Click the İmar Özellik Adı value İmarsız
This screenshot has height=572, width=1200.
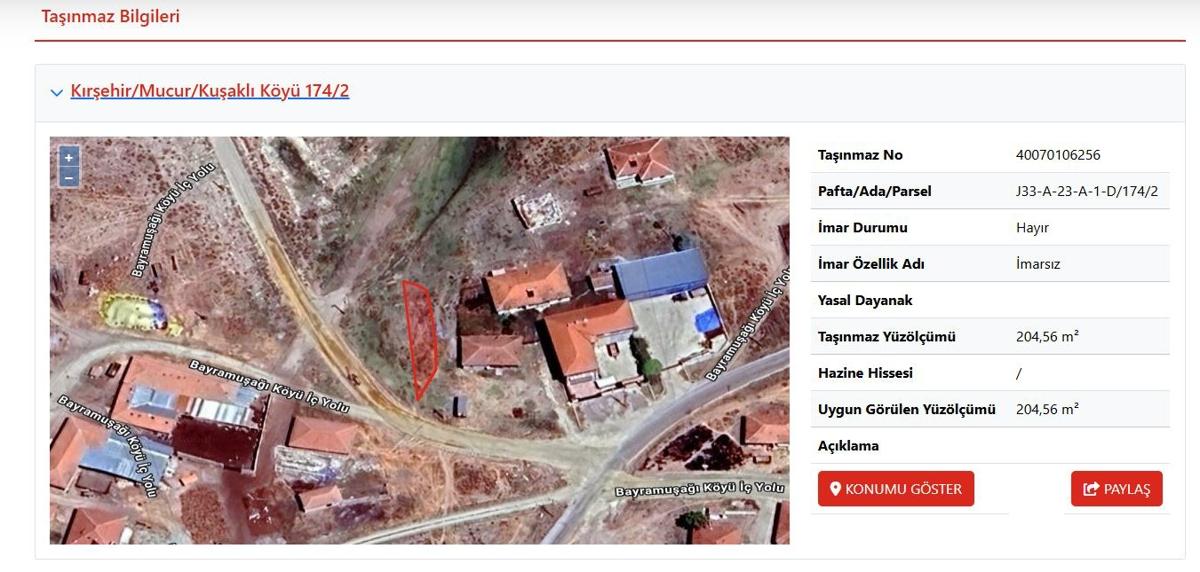pyautogui.click(x=1038, y=264)
